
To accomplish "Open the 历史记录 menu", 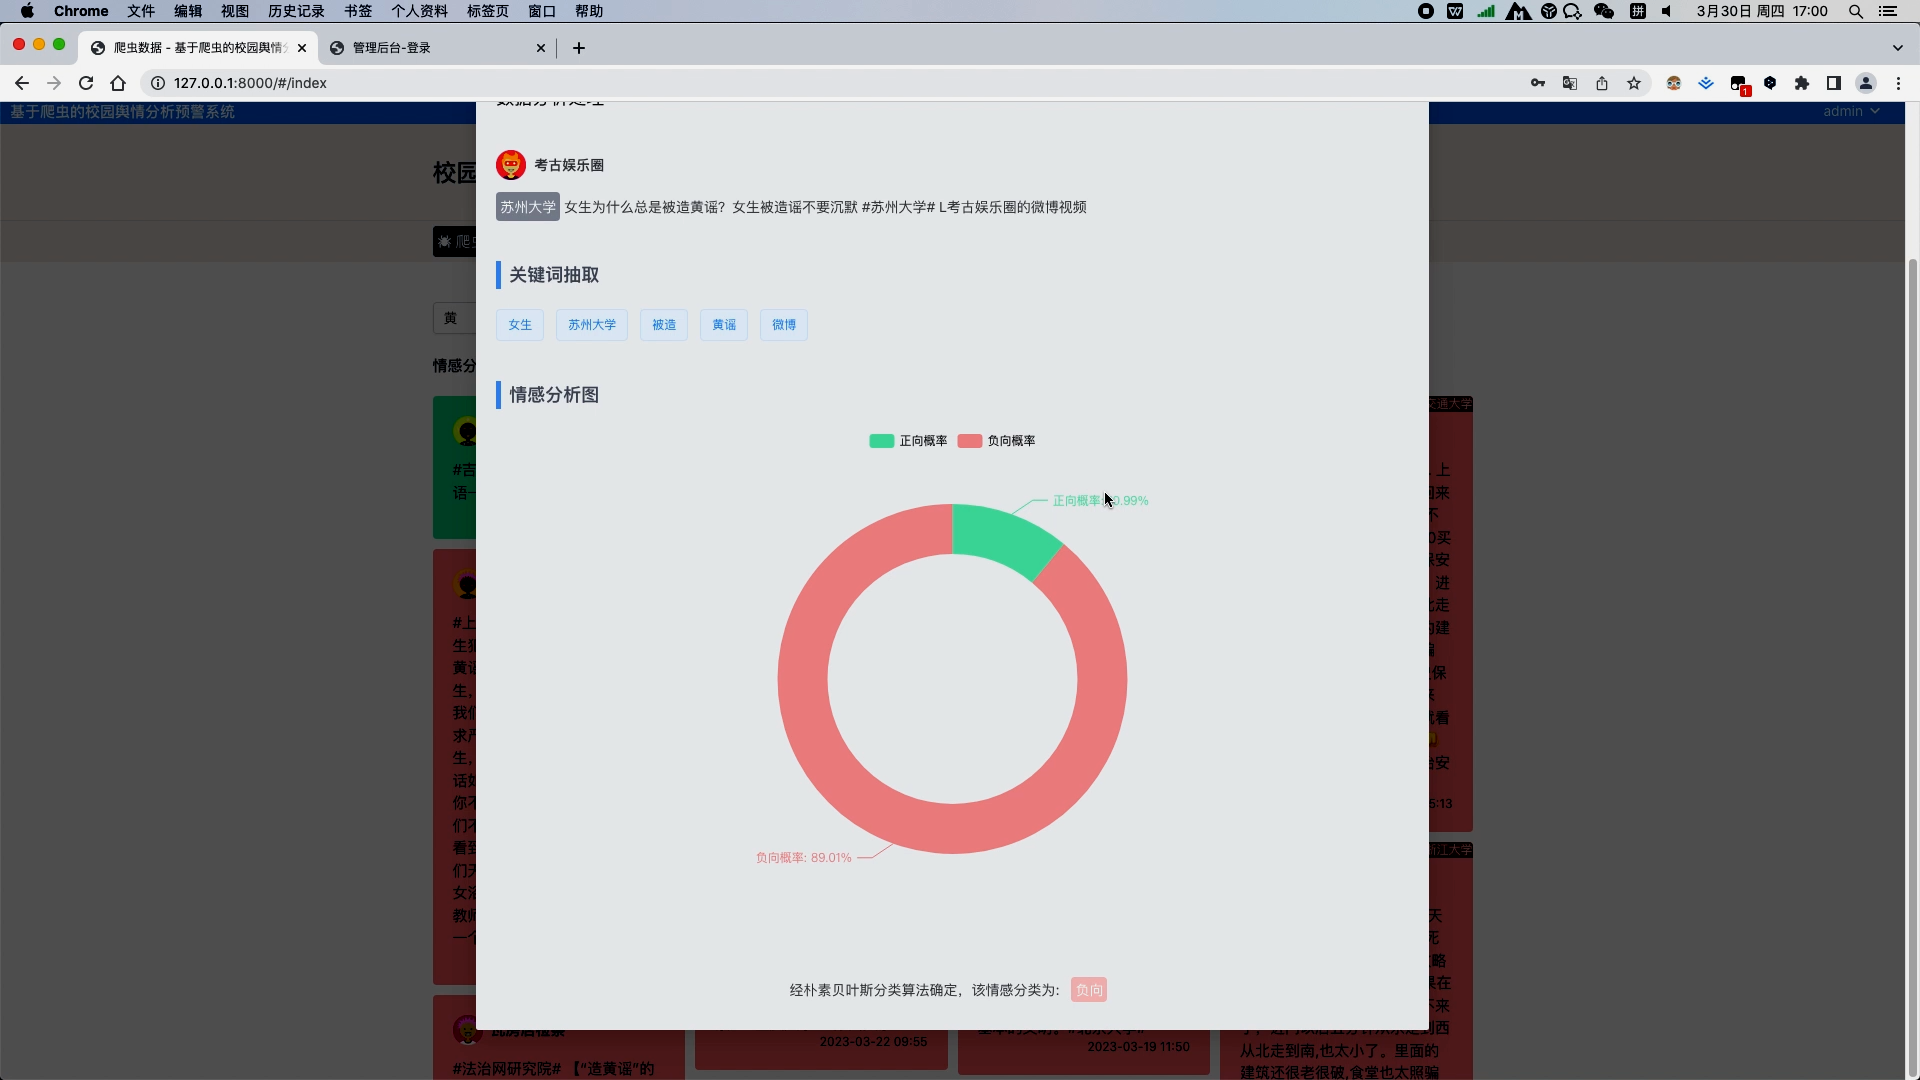I will pyautogui.click(x=296, y=11).
